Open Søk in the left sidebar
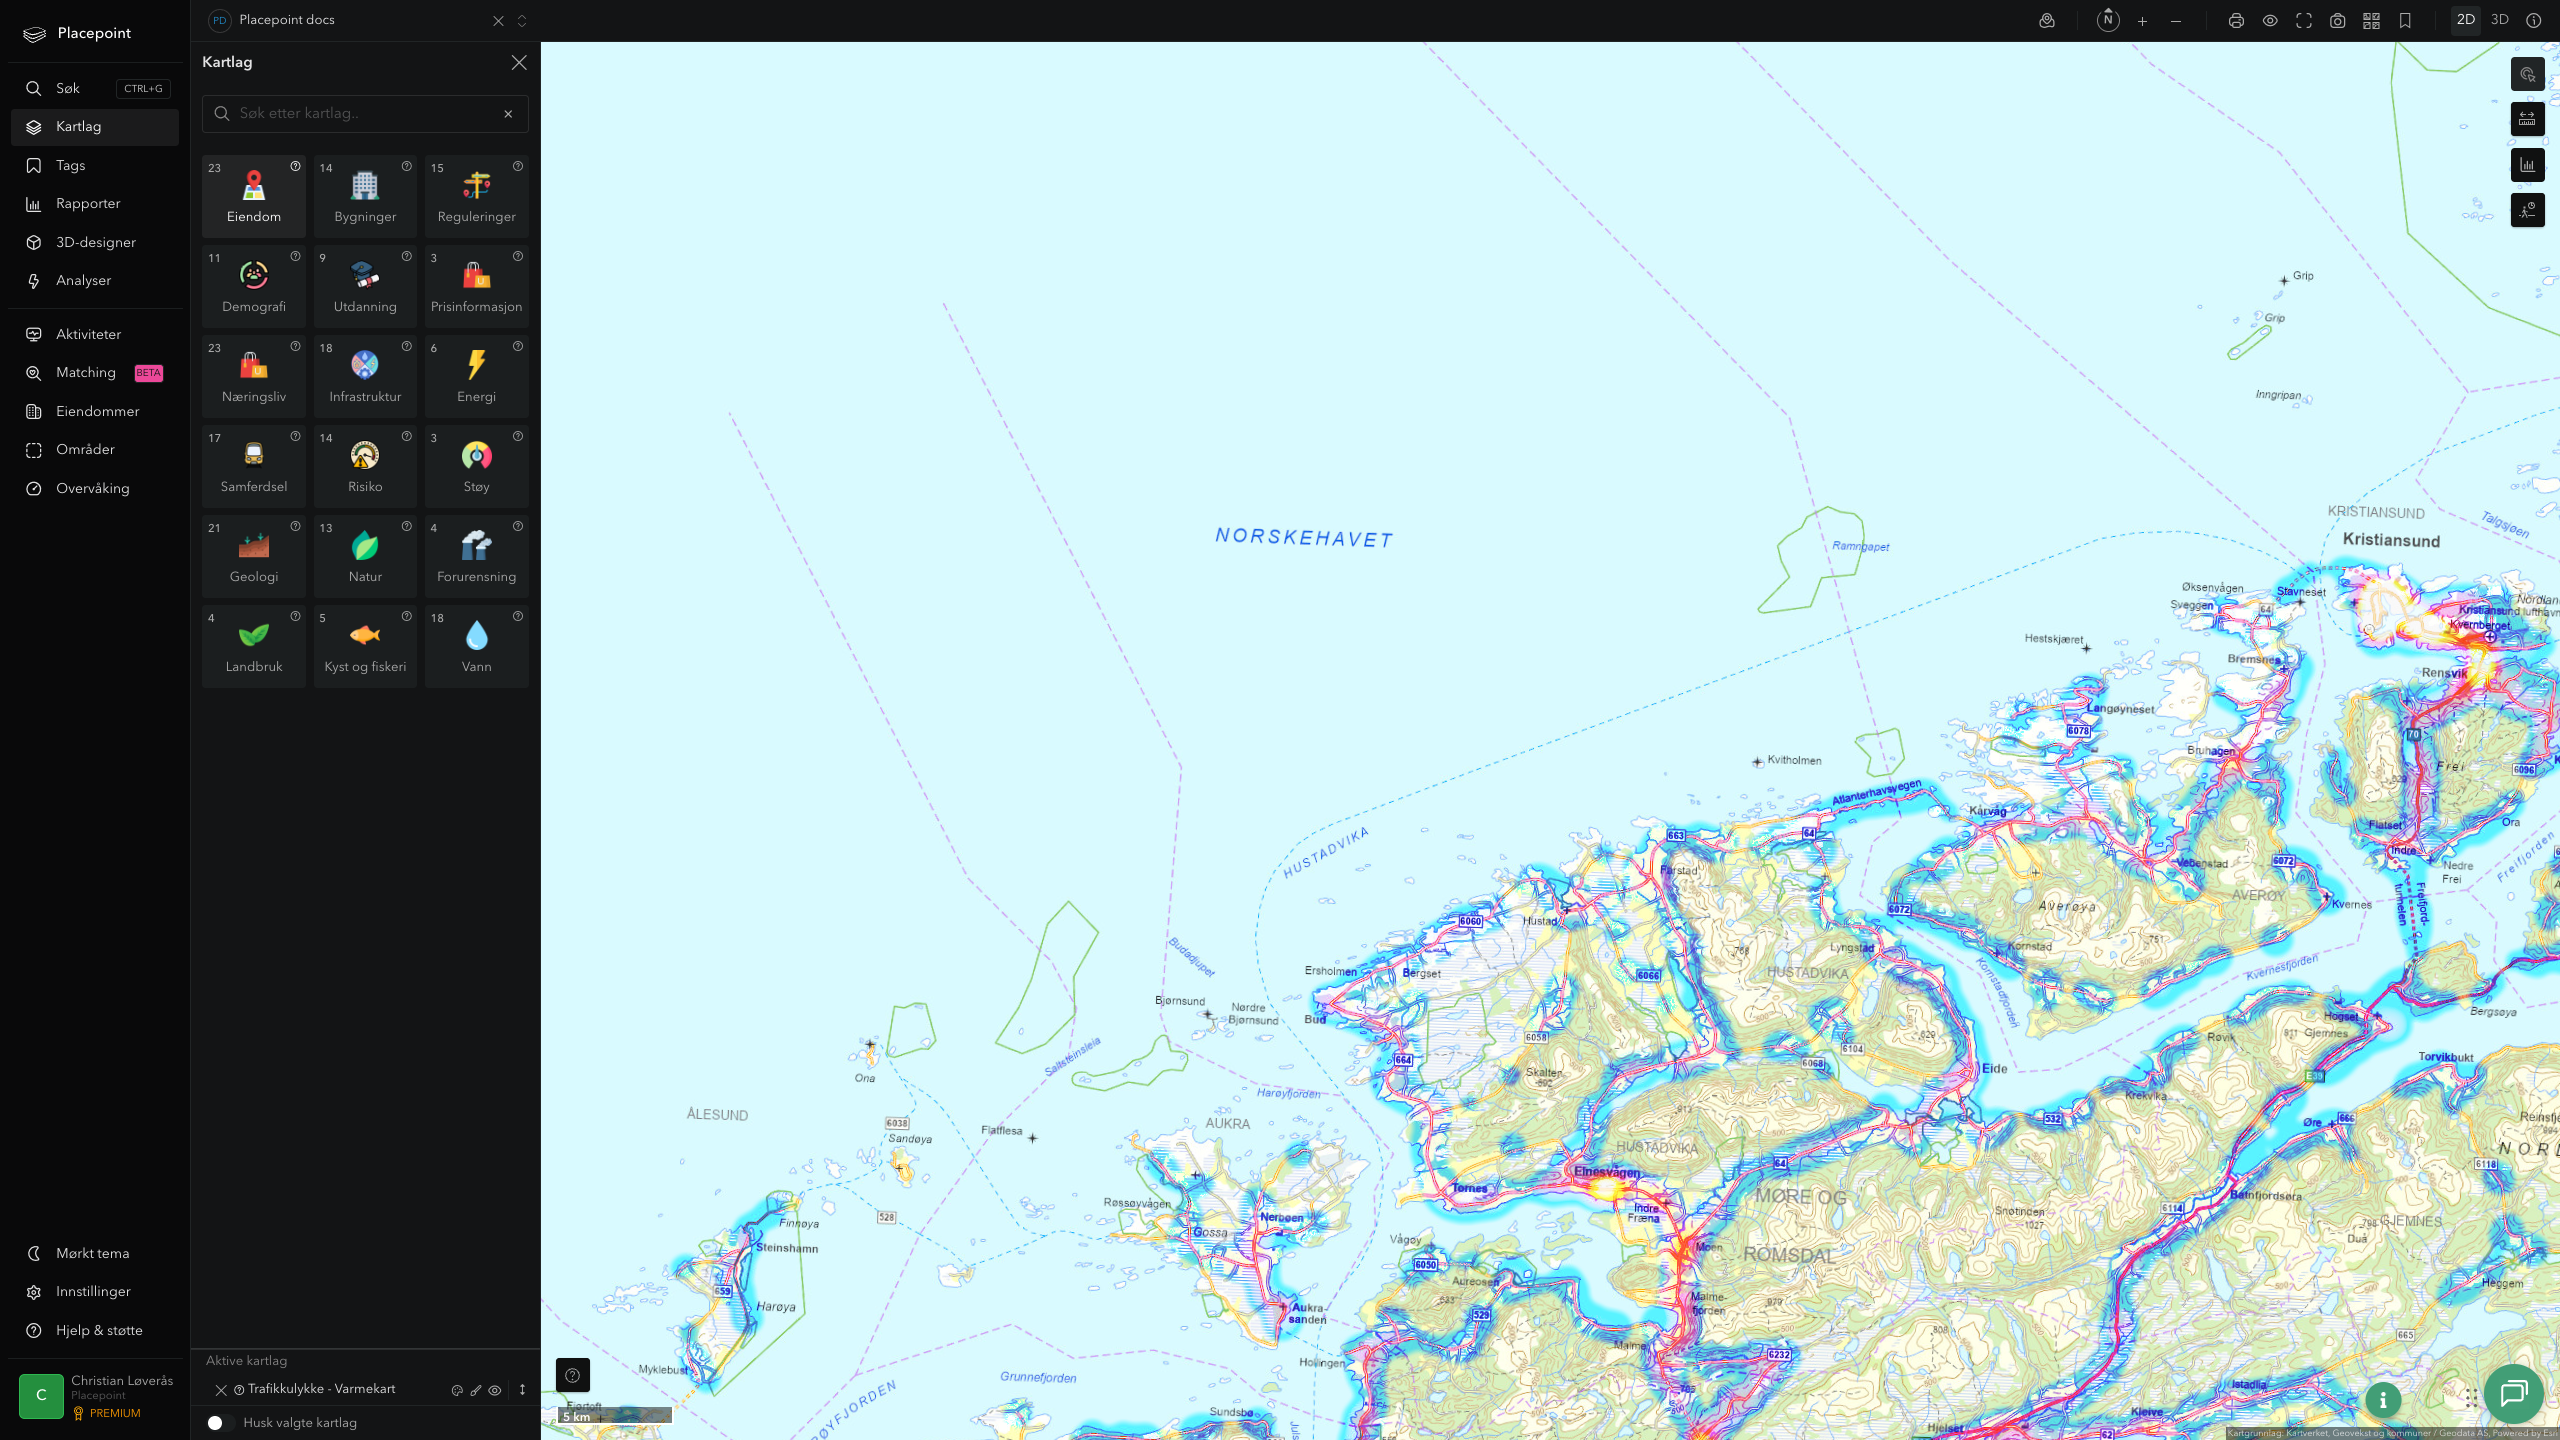 (x=95, y=89)
